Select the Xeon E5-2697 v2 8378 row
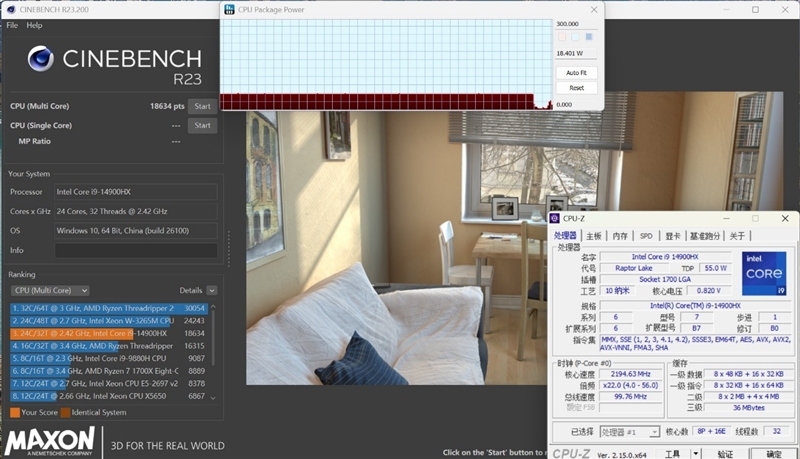Viewport: 800px width, 459px height. click(x=109, y=384)
